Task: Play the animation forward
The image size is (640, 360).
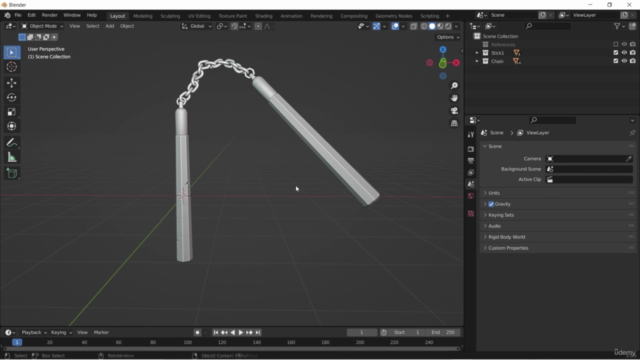Action: tap(241, 333)
